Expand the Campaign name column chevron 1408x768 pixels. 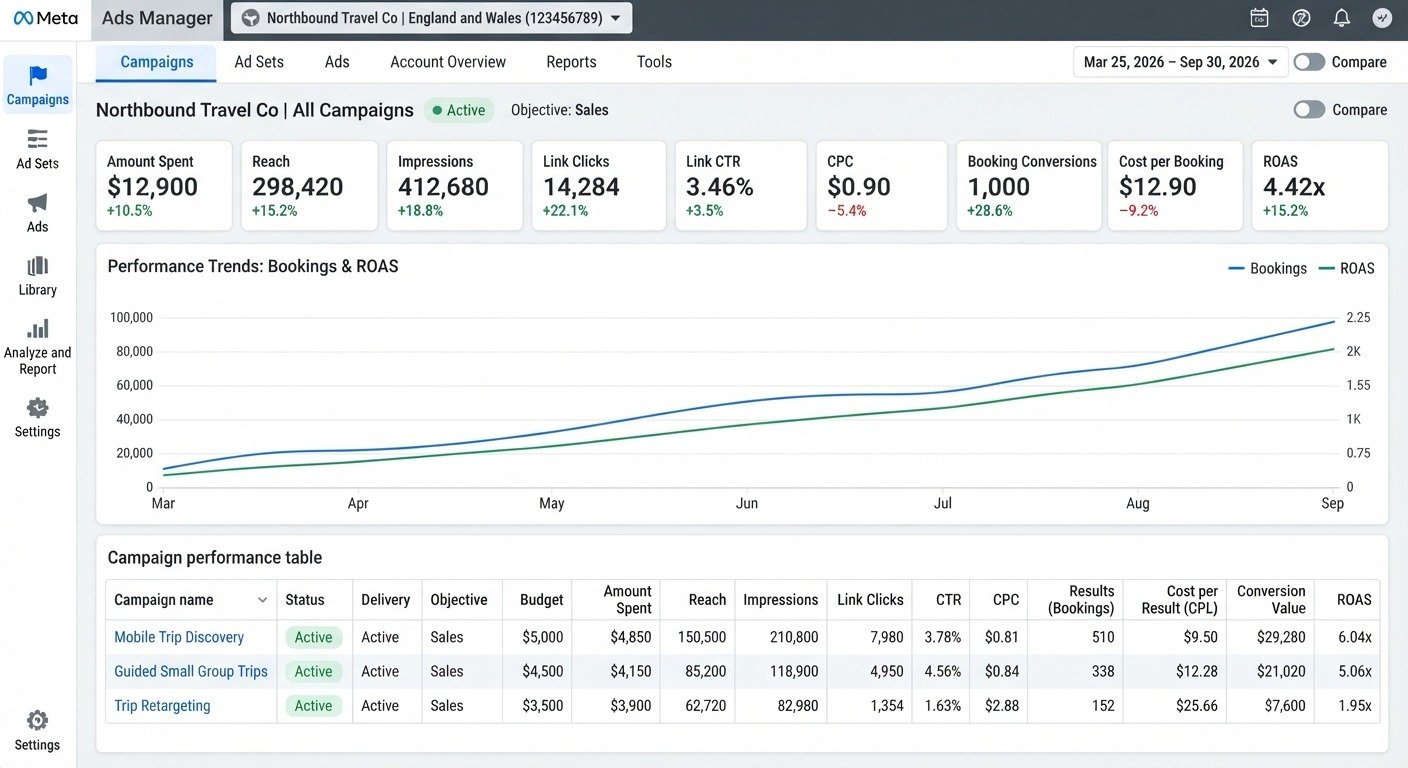click(x=262, y=600)
